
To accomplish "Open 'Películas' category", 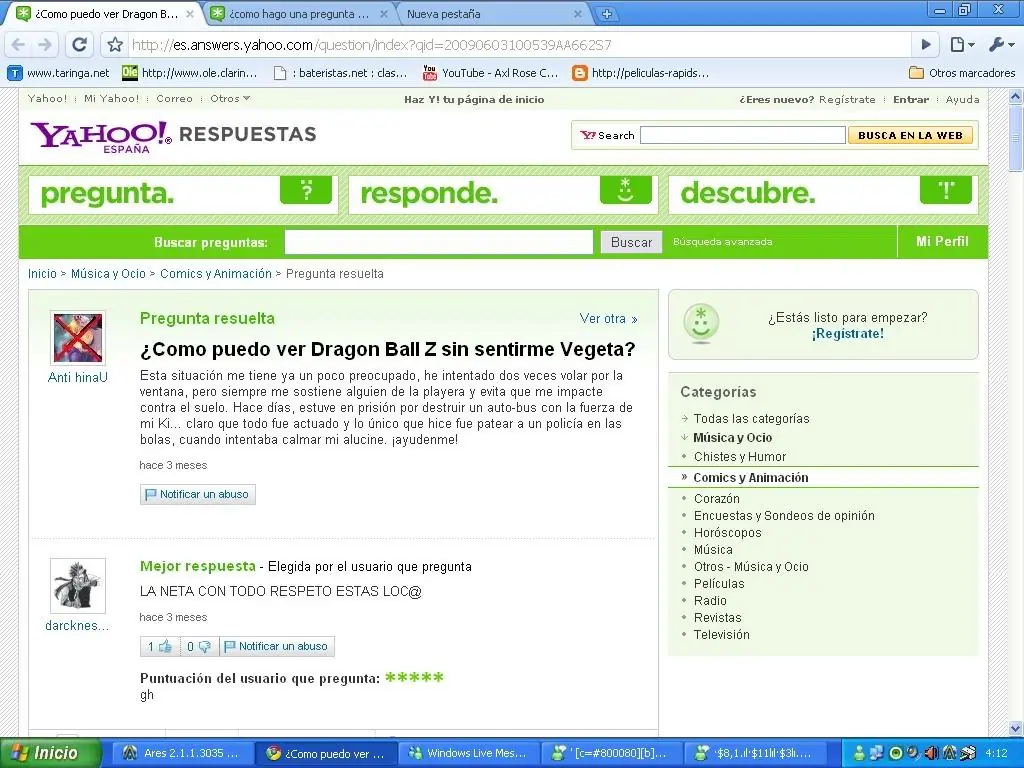I will pos(719,584).
